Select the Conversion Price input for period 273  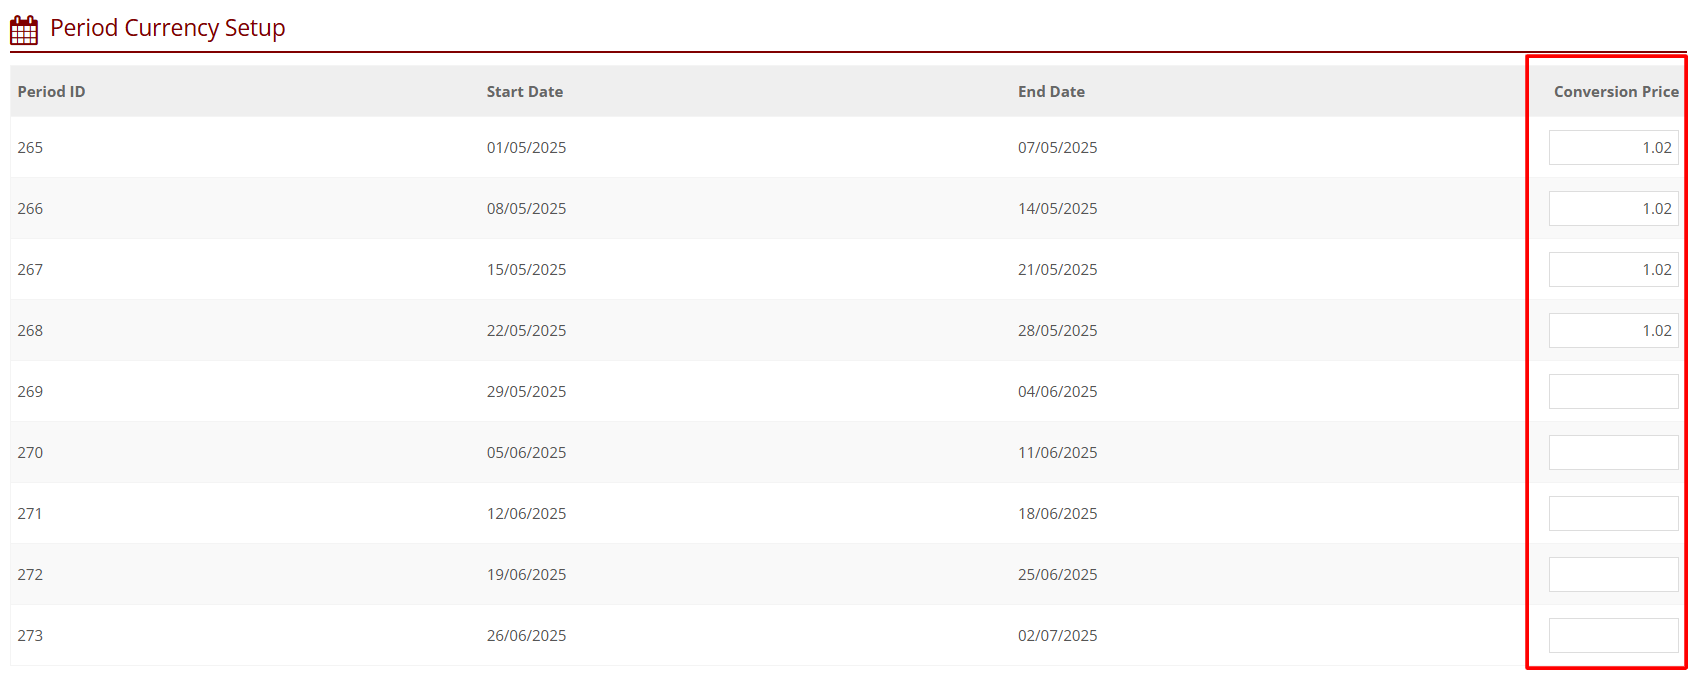(x=1612, y=636)
